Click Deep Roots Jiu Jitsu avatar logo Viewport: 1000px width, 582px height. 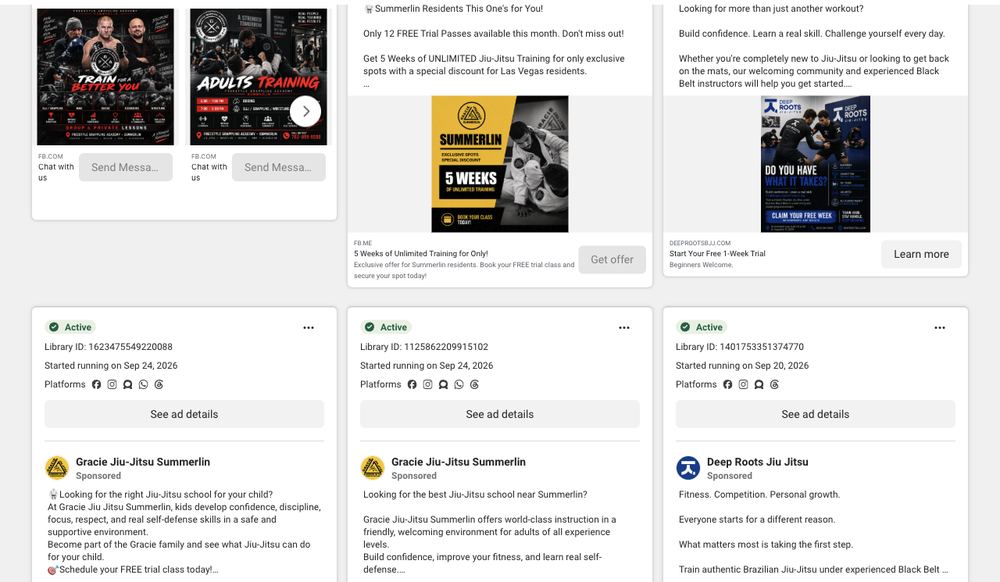[x=688, y=468]
